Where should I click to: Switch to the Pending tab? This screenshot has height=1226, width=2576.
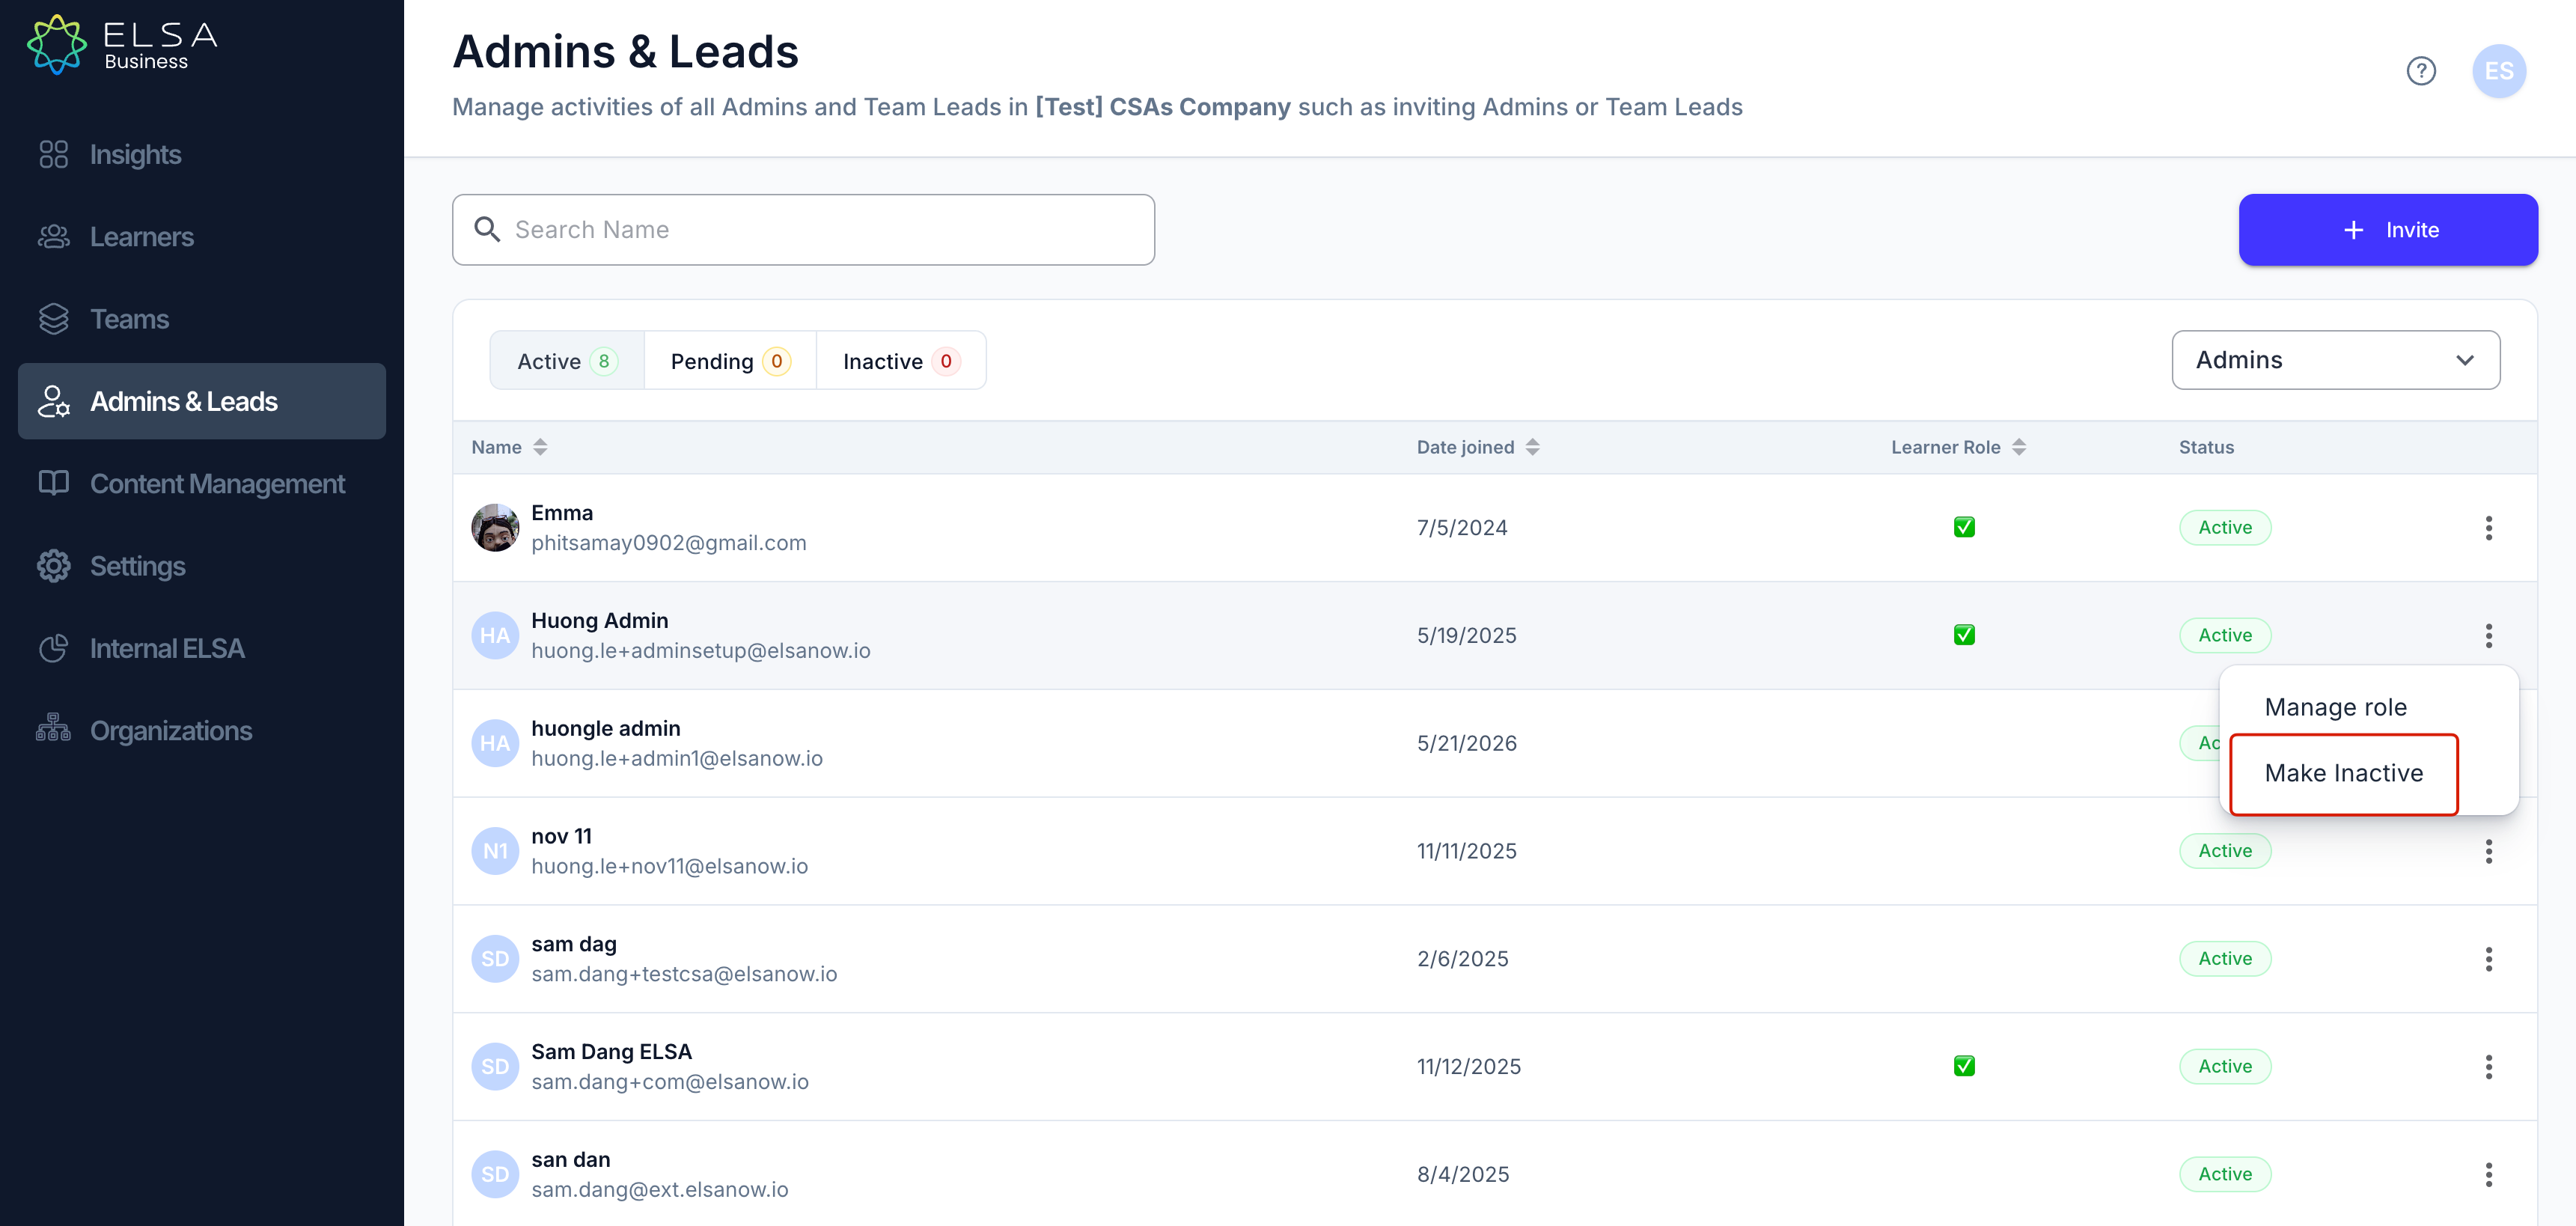[x=730, y=361]
